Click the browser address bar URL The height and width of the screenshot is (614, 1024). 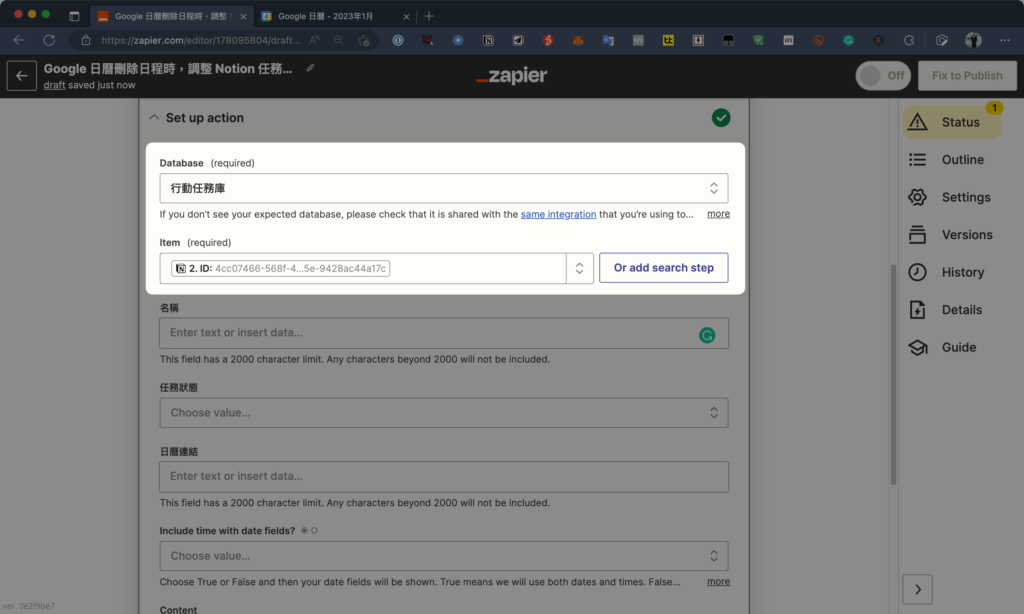(200, 40)
